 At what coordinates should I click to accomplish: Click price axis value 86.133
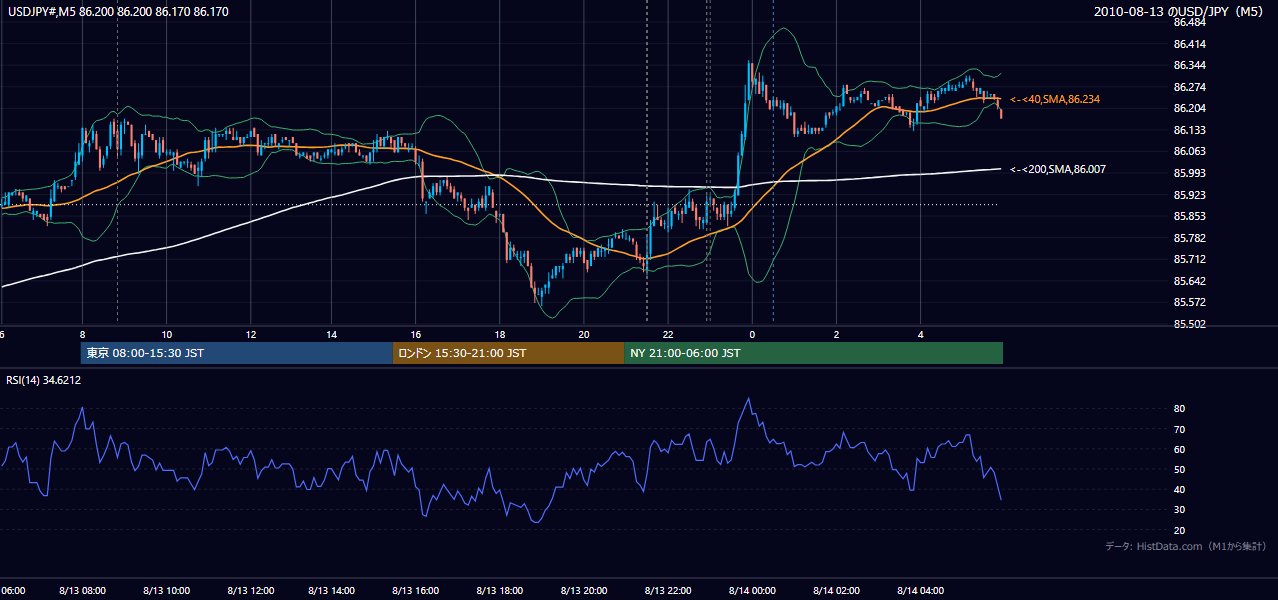point(1191,131)
